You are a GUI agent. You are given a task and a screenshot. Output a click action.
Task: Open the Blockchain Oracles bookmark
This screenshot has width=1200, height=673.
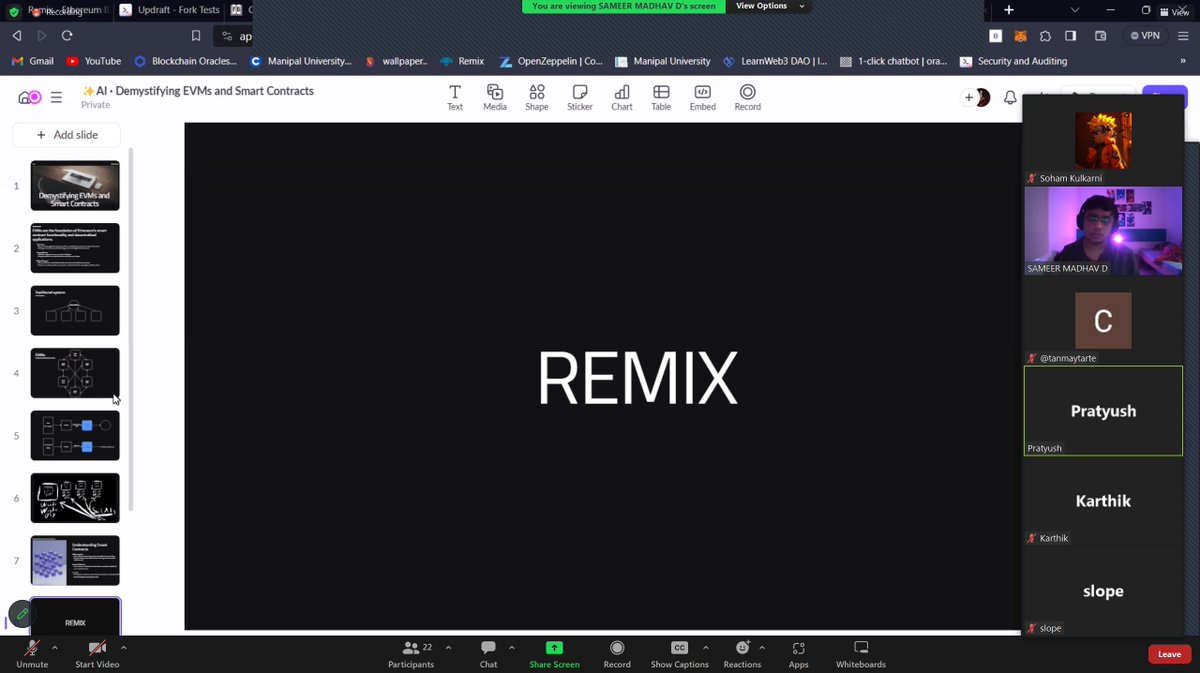click(186, 61)
